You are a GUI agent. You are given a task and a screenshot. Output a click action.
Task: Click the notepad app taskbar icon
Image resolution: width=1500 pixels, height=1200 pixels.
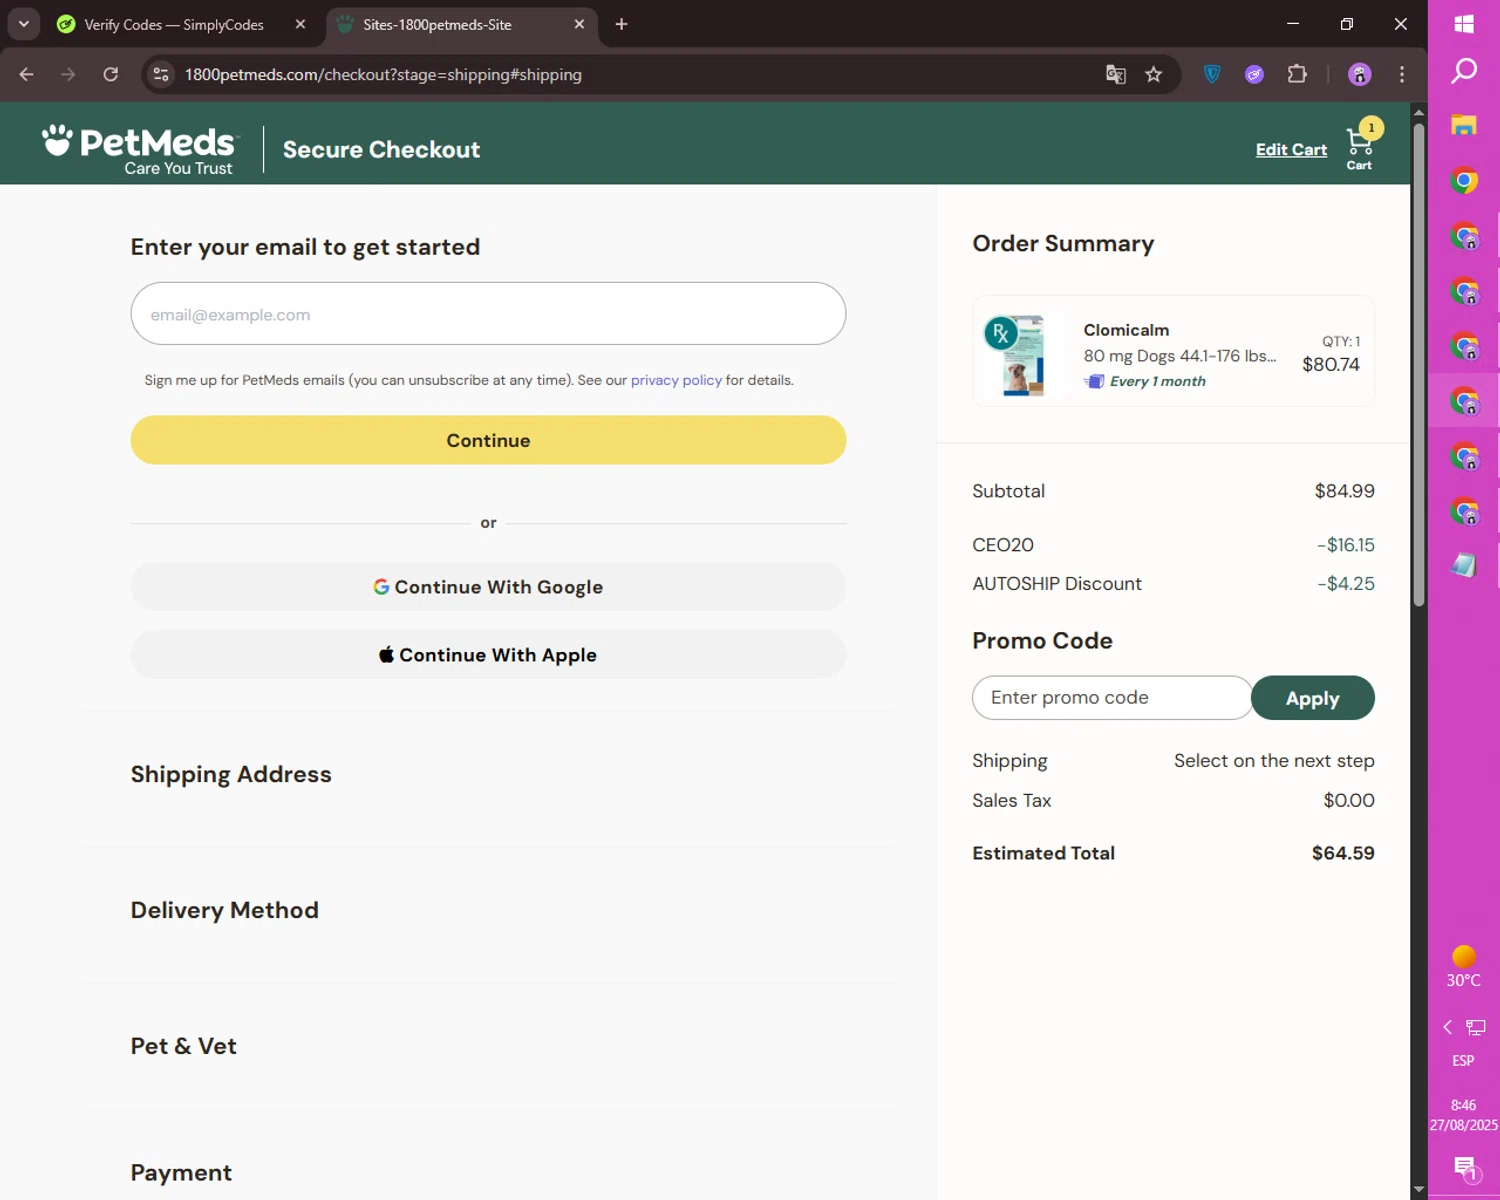(x=1464, y=566)
